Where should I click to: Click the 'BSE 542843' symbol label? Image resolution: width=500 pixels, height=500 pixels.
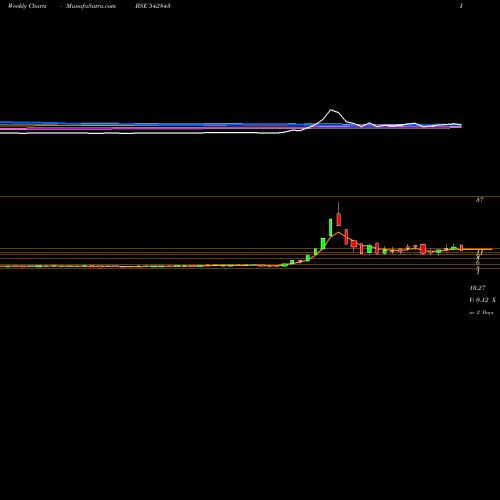(153, 6)
